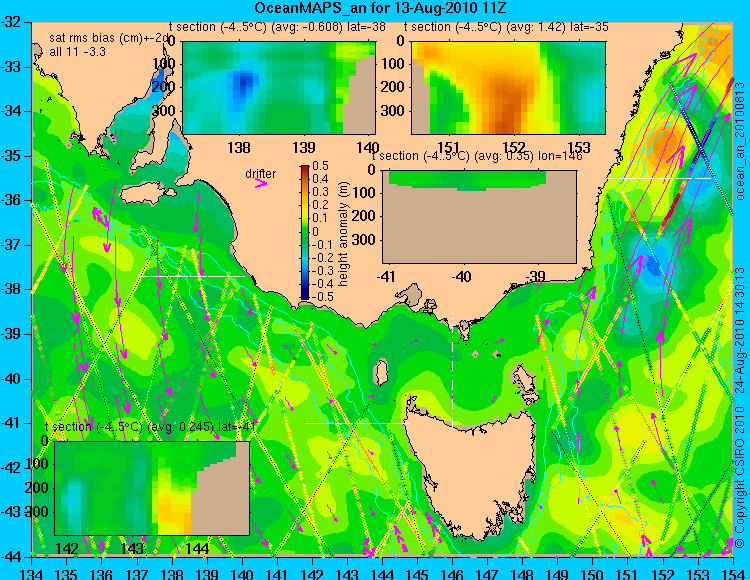This screenshot has width=750, height=580.
Task: Click the 134 longitude axis label
Action: click(32, 574)
